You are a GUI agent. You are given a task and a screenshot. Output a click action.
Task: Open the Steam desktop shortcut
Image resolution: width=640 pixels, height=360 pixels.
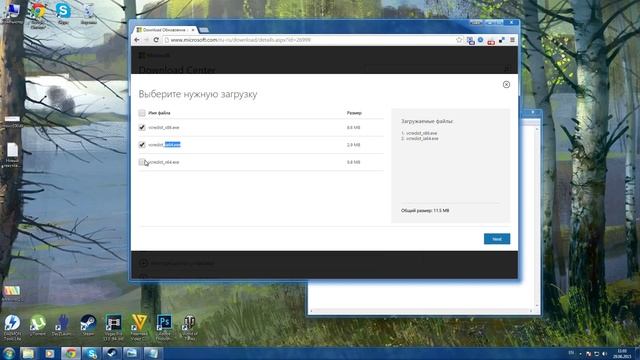88,326
